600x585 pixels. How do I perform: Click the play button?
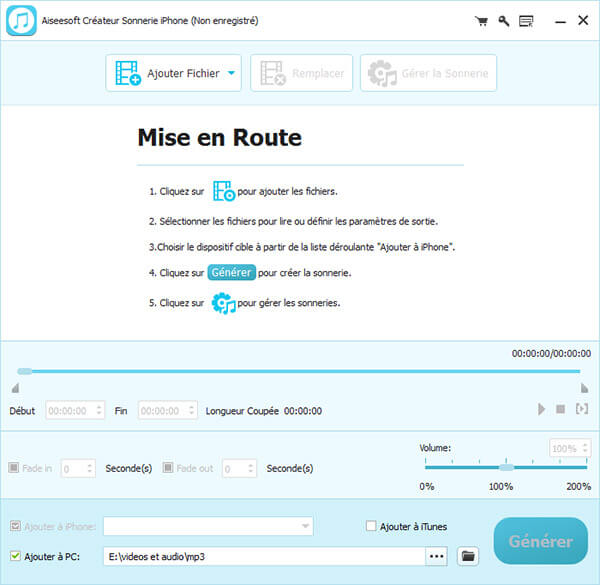(x=541, y=409)
